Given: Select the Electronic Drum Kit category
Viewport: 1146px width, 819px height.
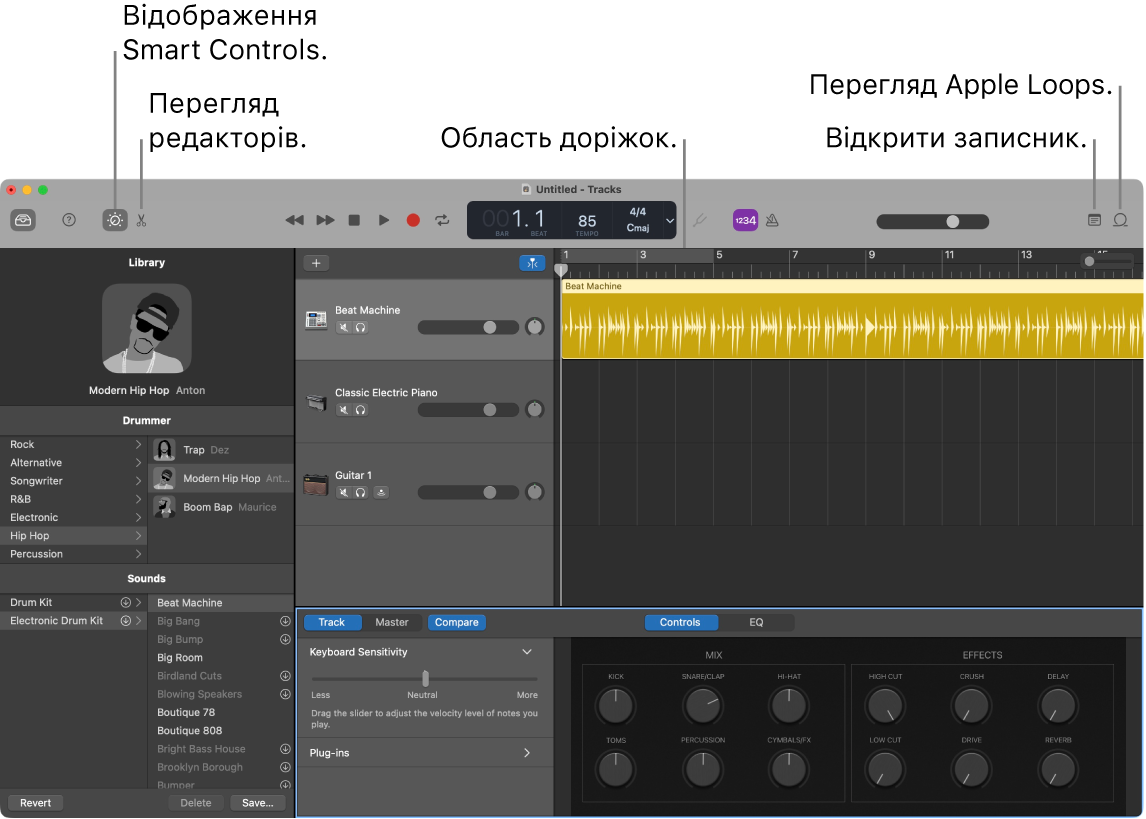Looking at the screenshot, I should click(x=73, y=621).
